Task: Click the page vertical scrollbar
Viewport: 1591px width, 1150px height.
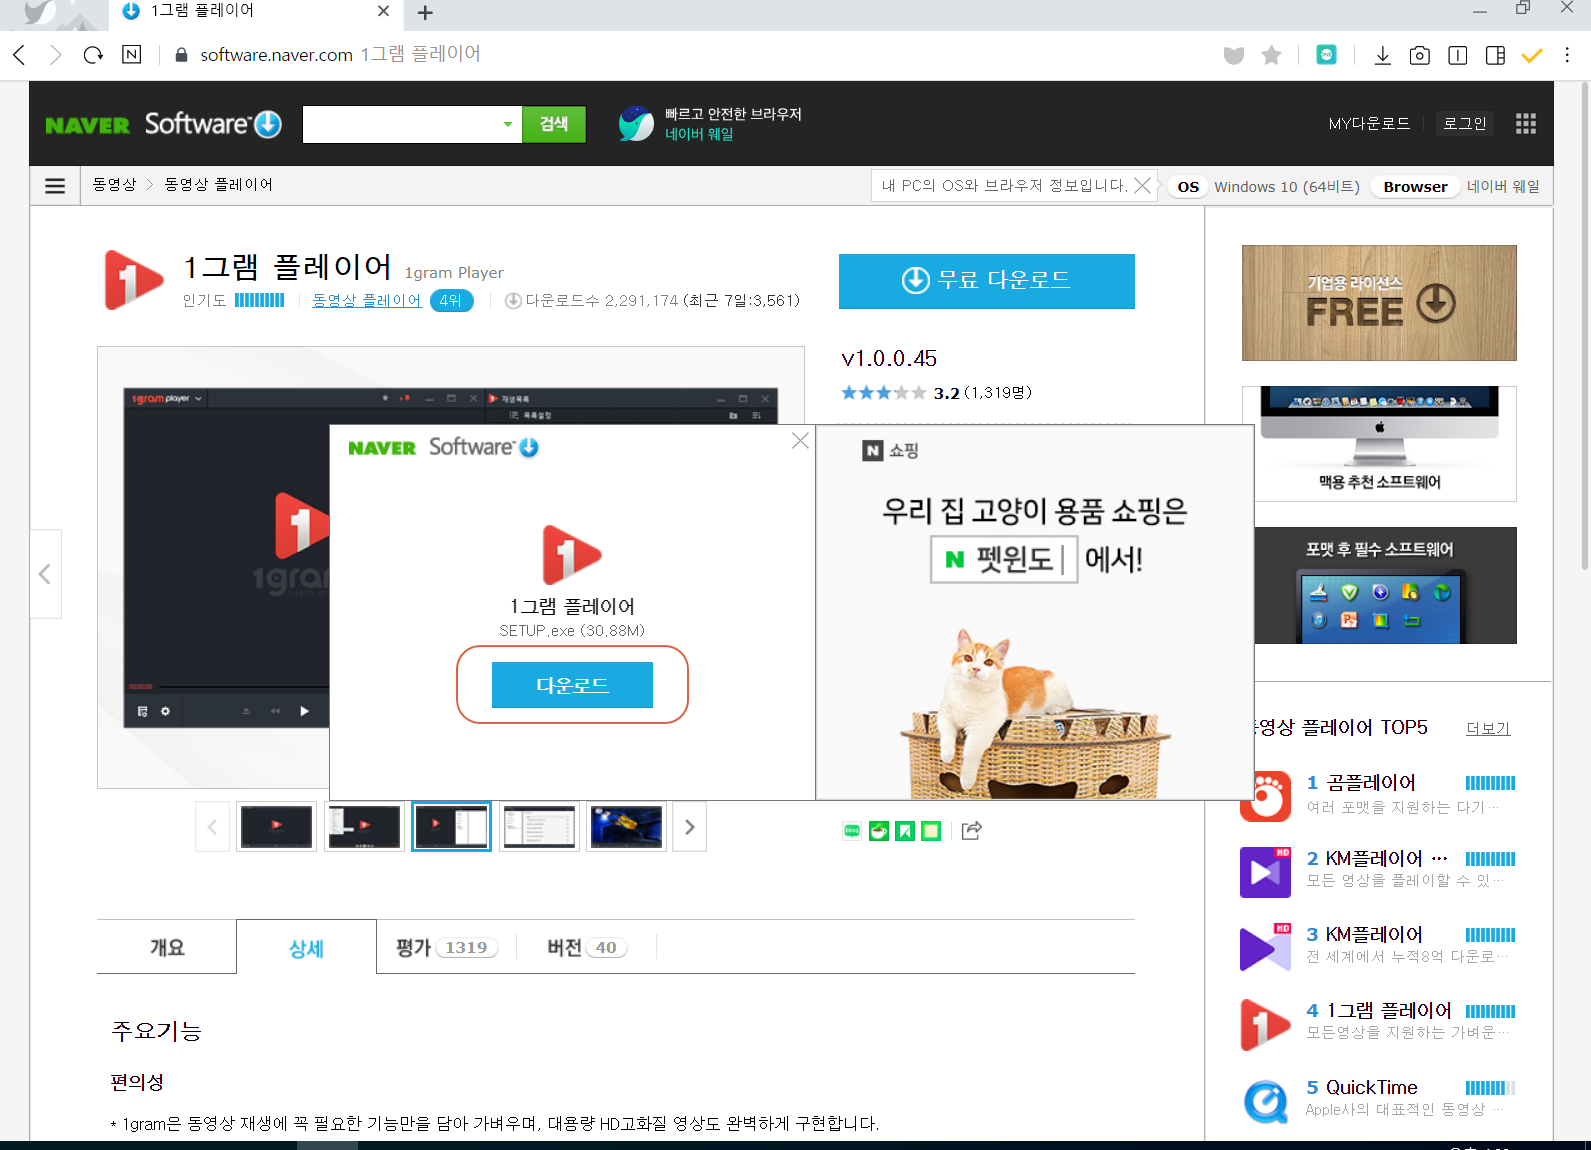Action: [1584, 326]
